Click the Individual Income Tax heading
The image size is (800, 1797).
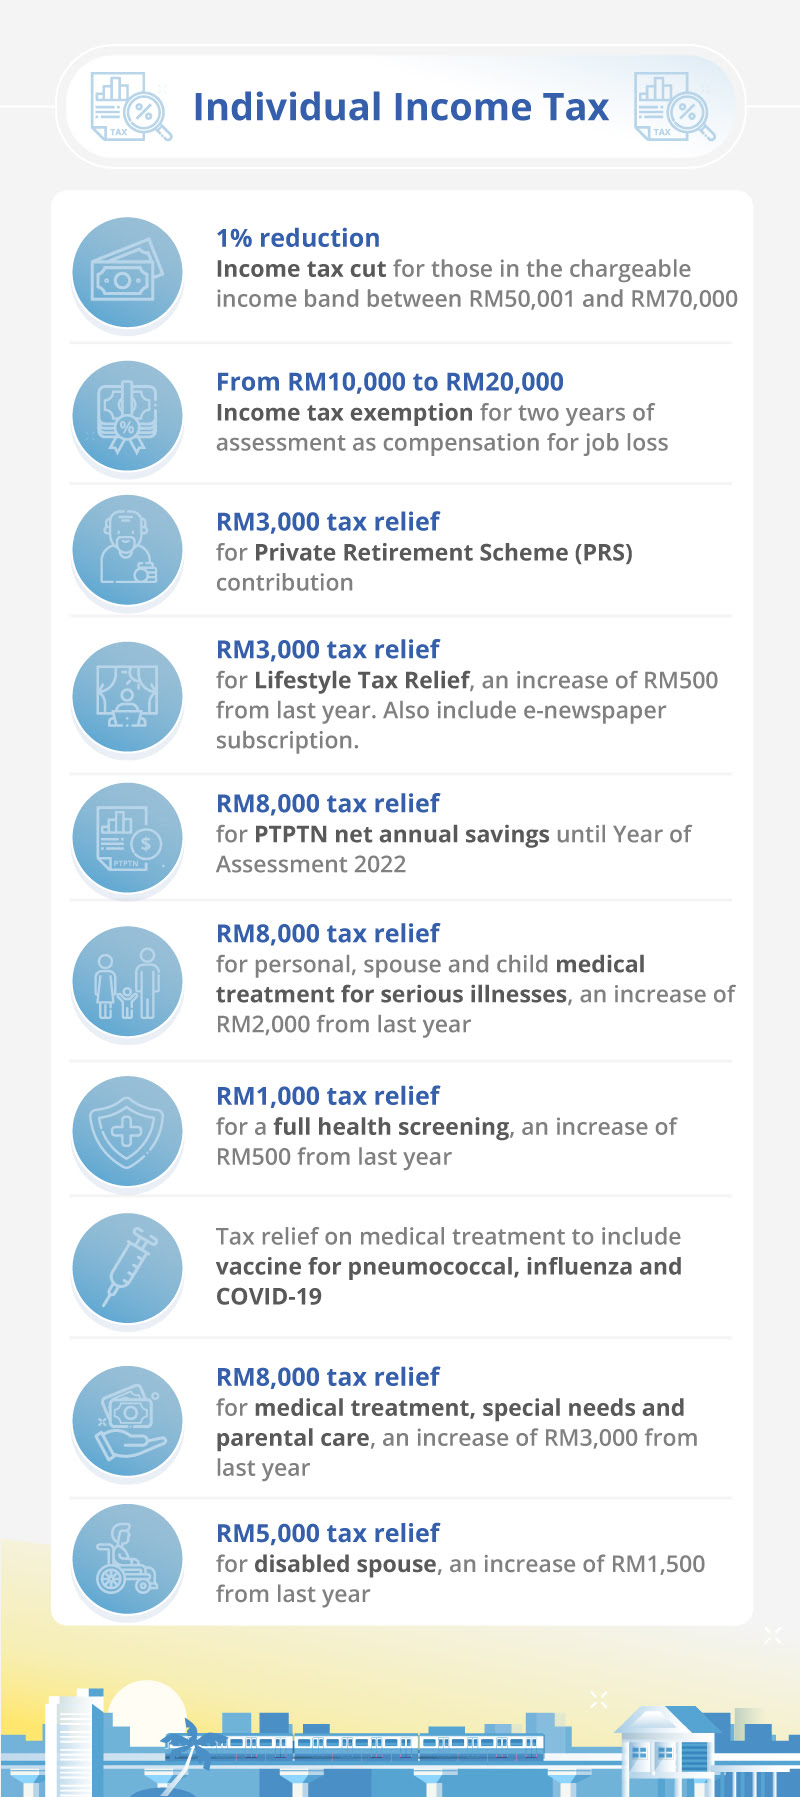coord(401,107)
